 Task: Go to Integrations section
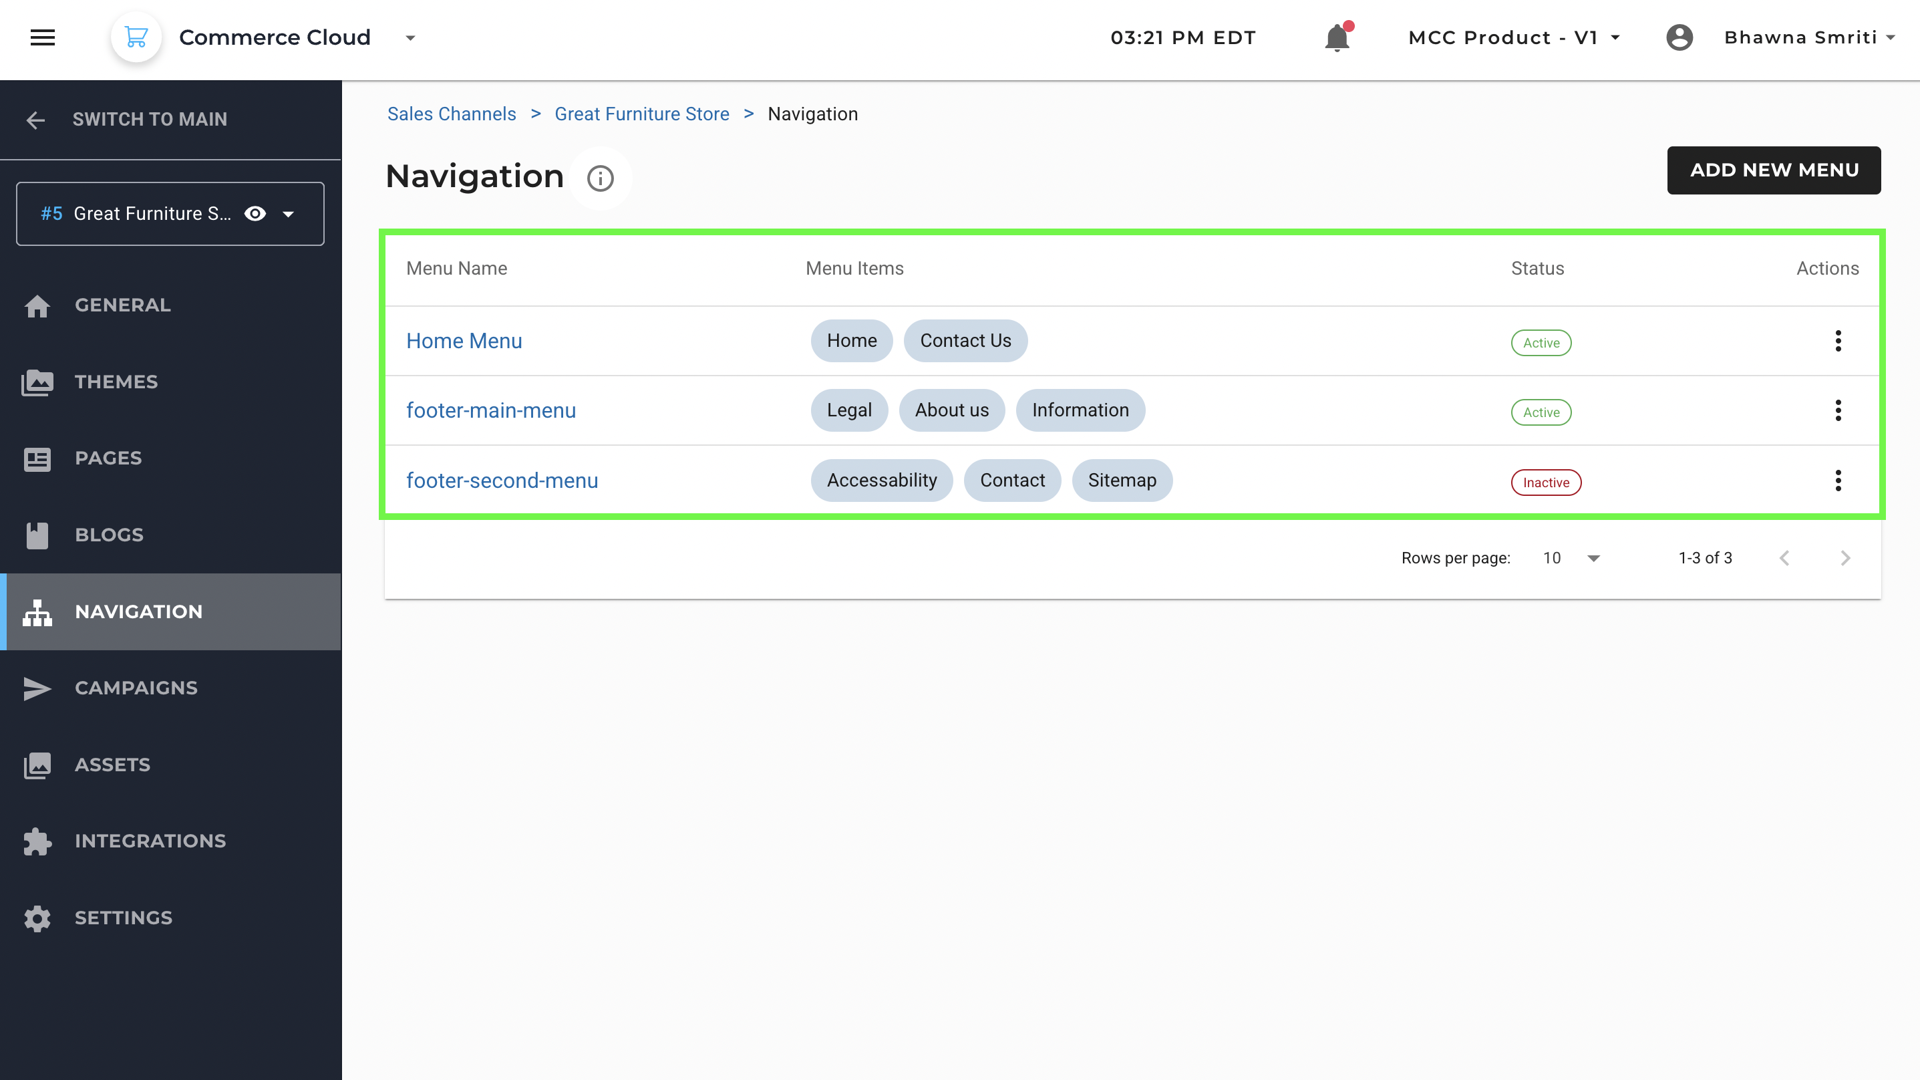coord(150,841)
